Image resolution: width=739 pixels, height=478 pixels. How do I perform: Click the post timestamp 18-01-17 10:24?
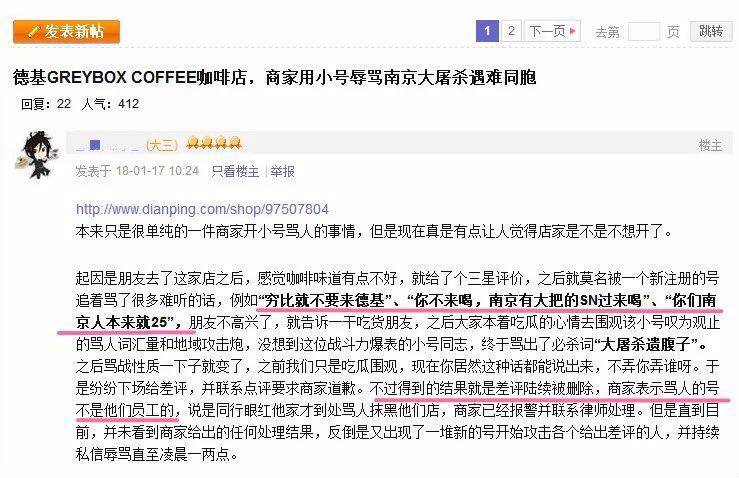pos(157,171)
